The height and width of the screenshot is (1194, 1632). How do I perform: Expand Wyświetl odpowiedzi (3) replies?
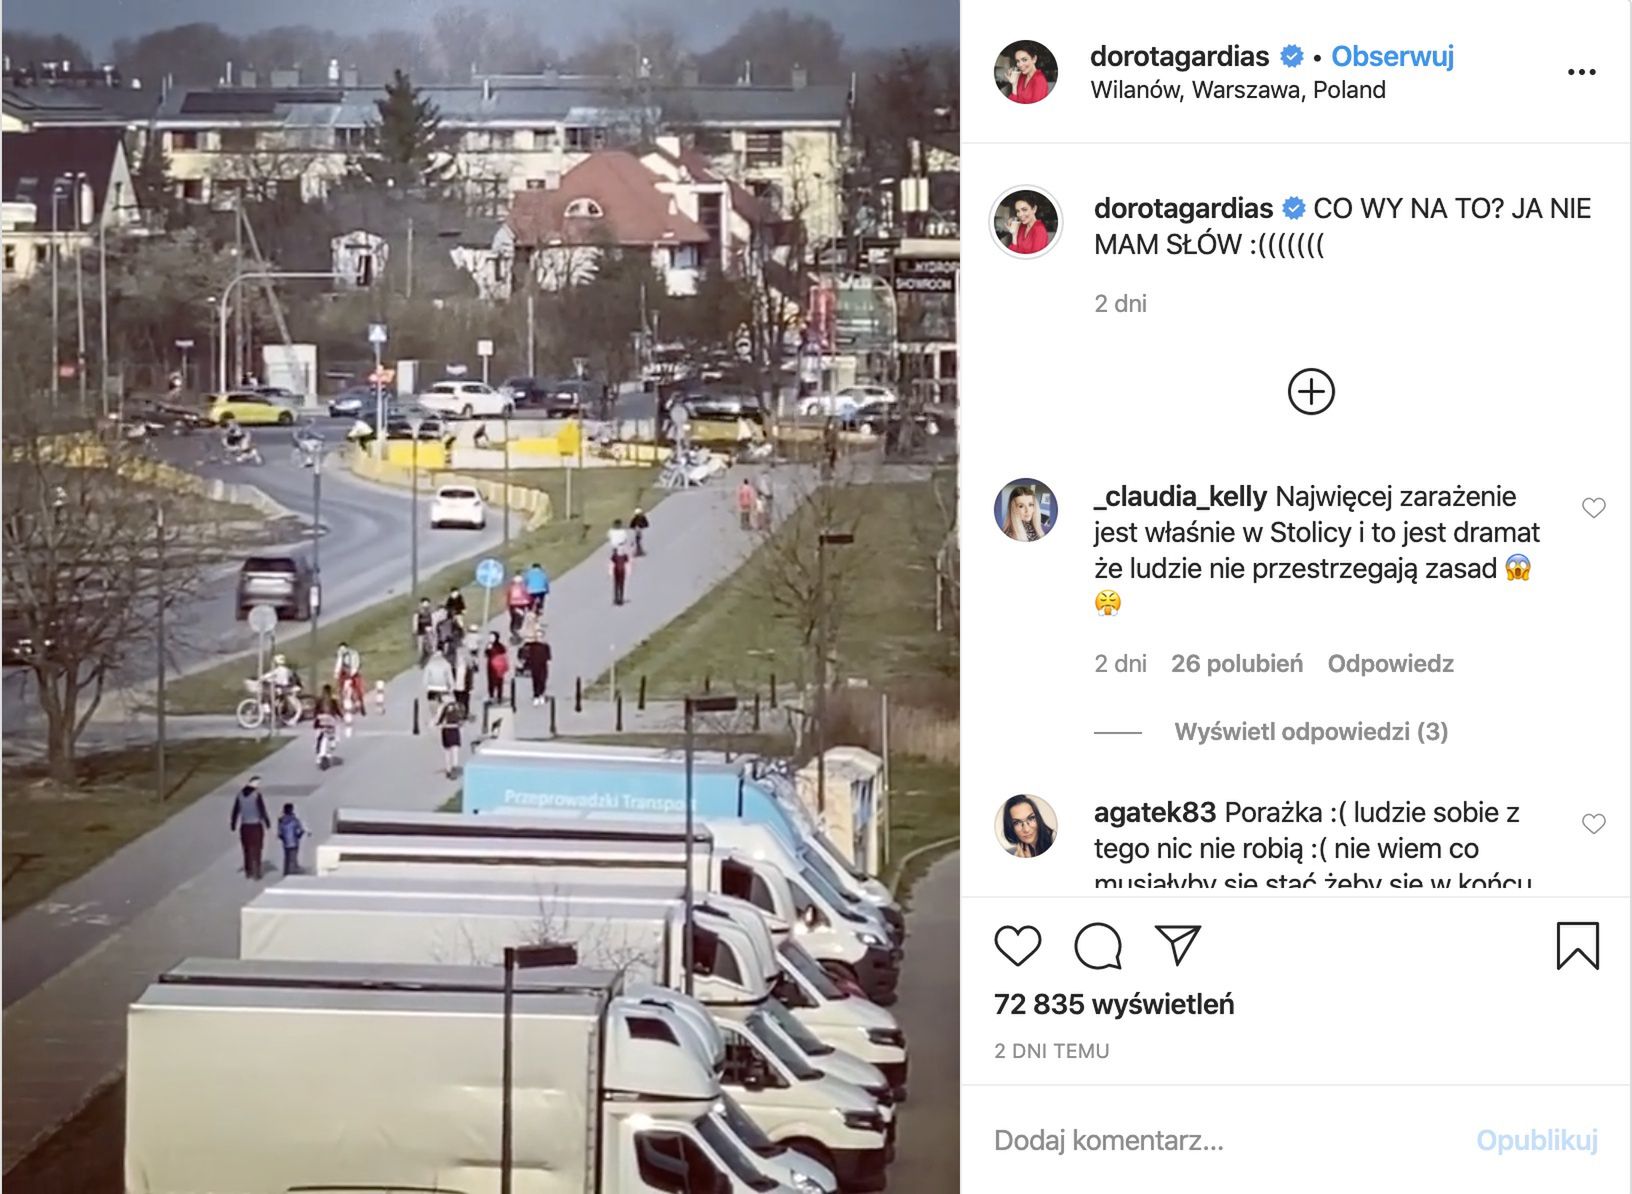pos(1311,732)
